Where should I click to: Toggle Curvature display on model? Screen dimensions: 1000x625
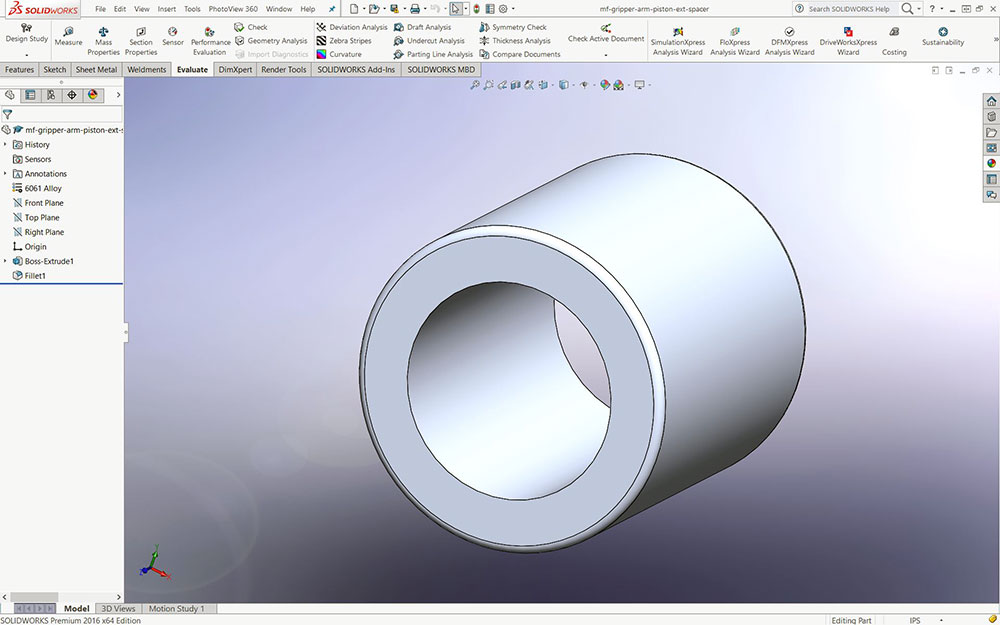pyautogui.click(x=344, y=54)
